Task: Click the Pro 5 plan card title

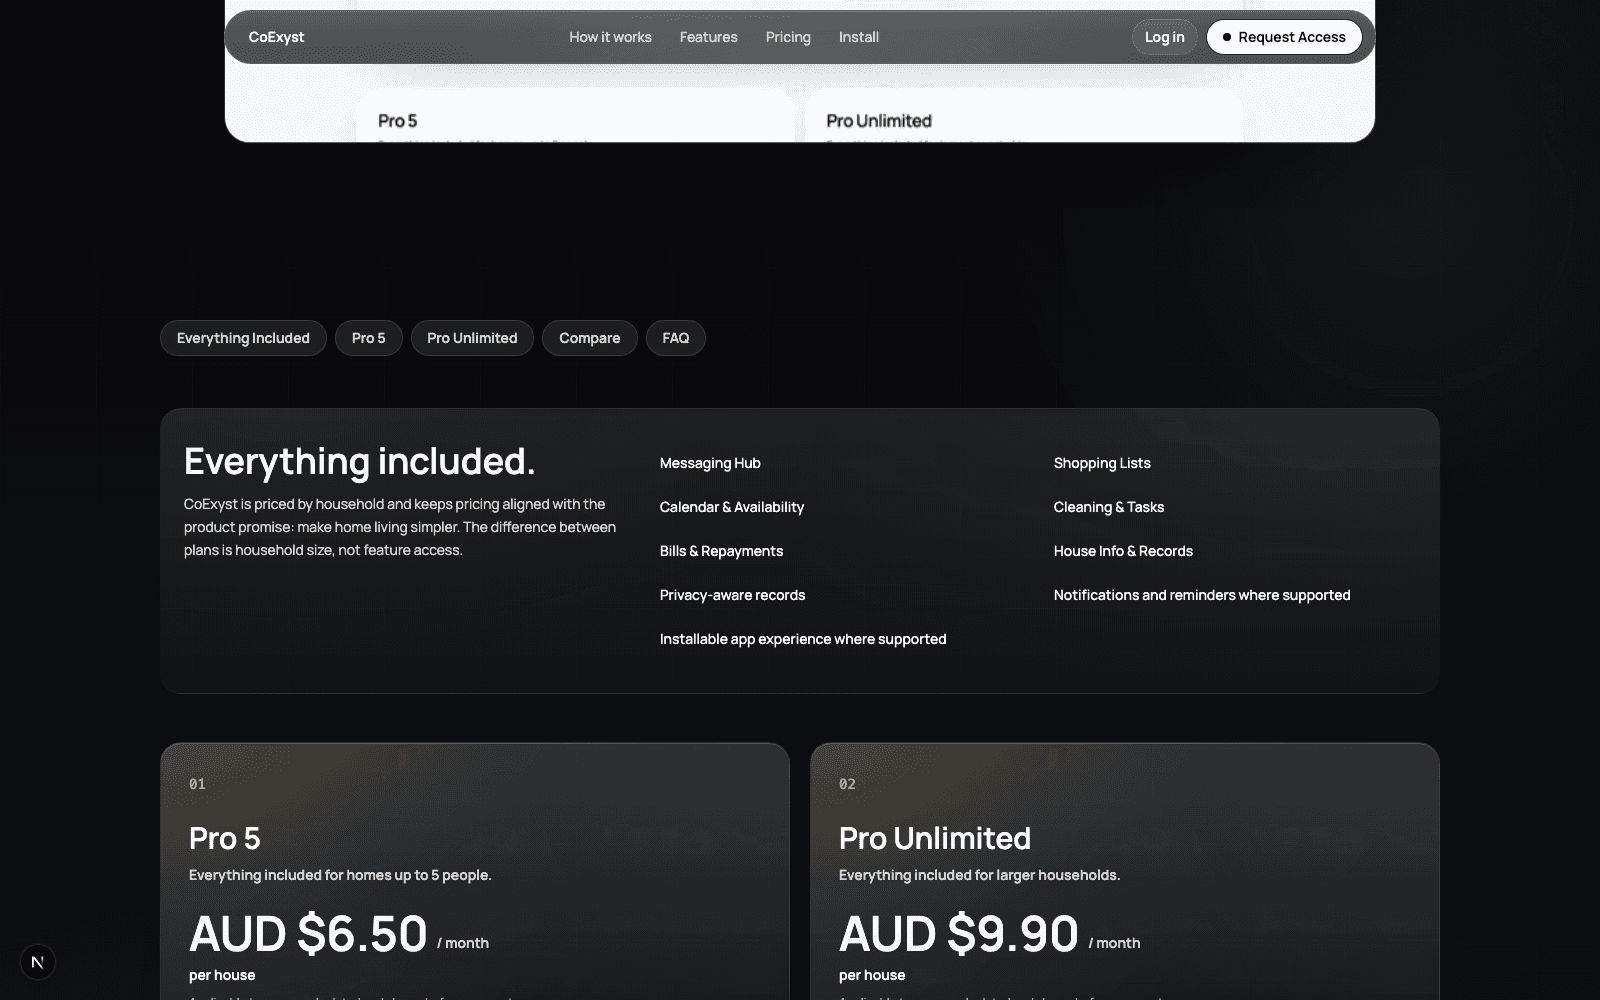Action: pyautogui.click(x=224, y=838)
